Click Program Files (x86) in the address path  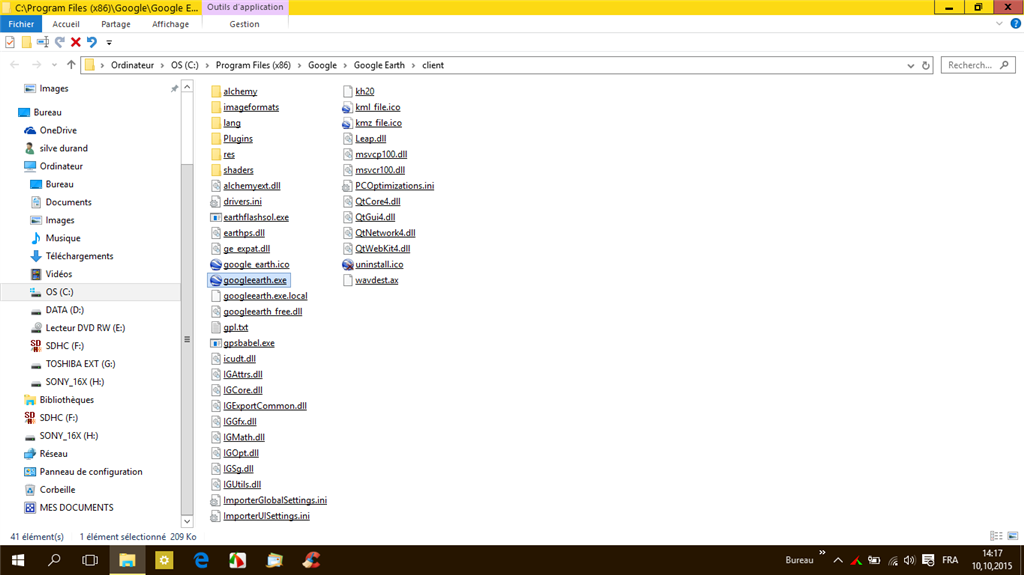coord(253,65)
